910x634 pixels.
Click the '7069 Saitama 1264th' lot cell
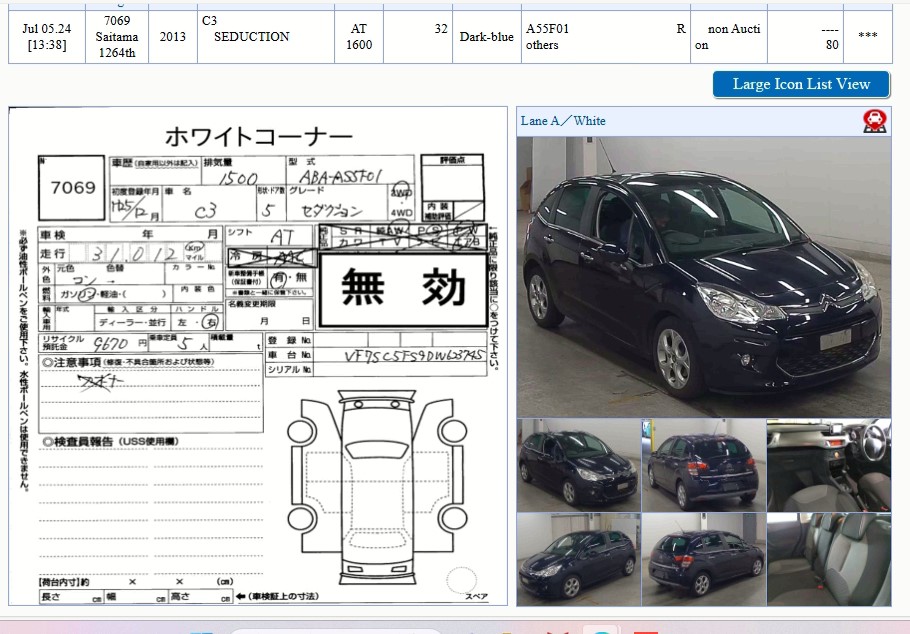[x=117, y=37]
